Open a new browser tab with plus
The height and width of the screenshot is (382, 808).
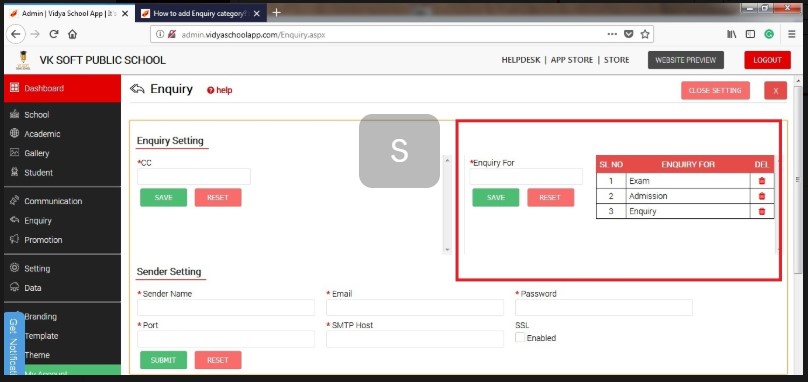pos(276,13)
